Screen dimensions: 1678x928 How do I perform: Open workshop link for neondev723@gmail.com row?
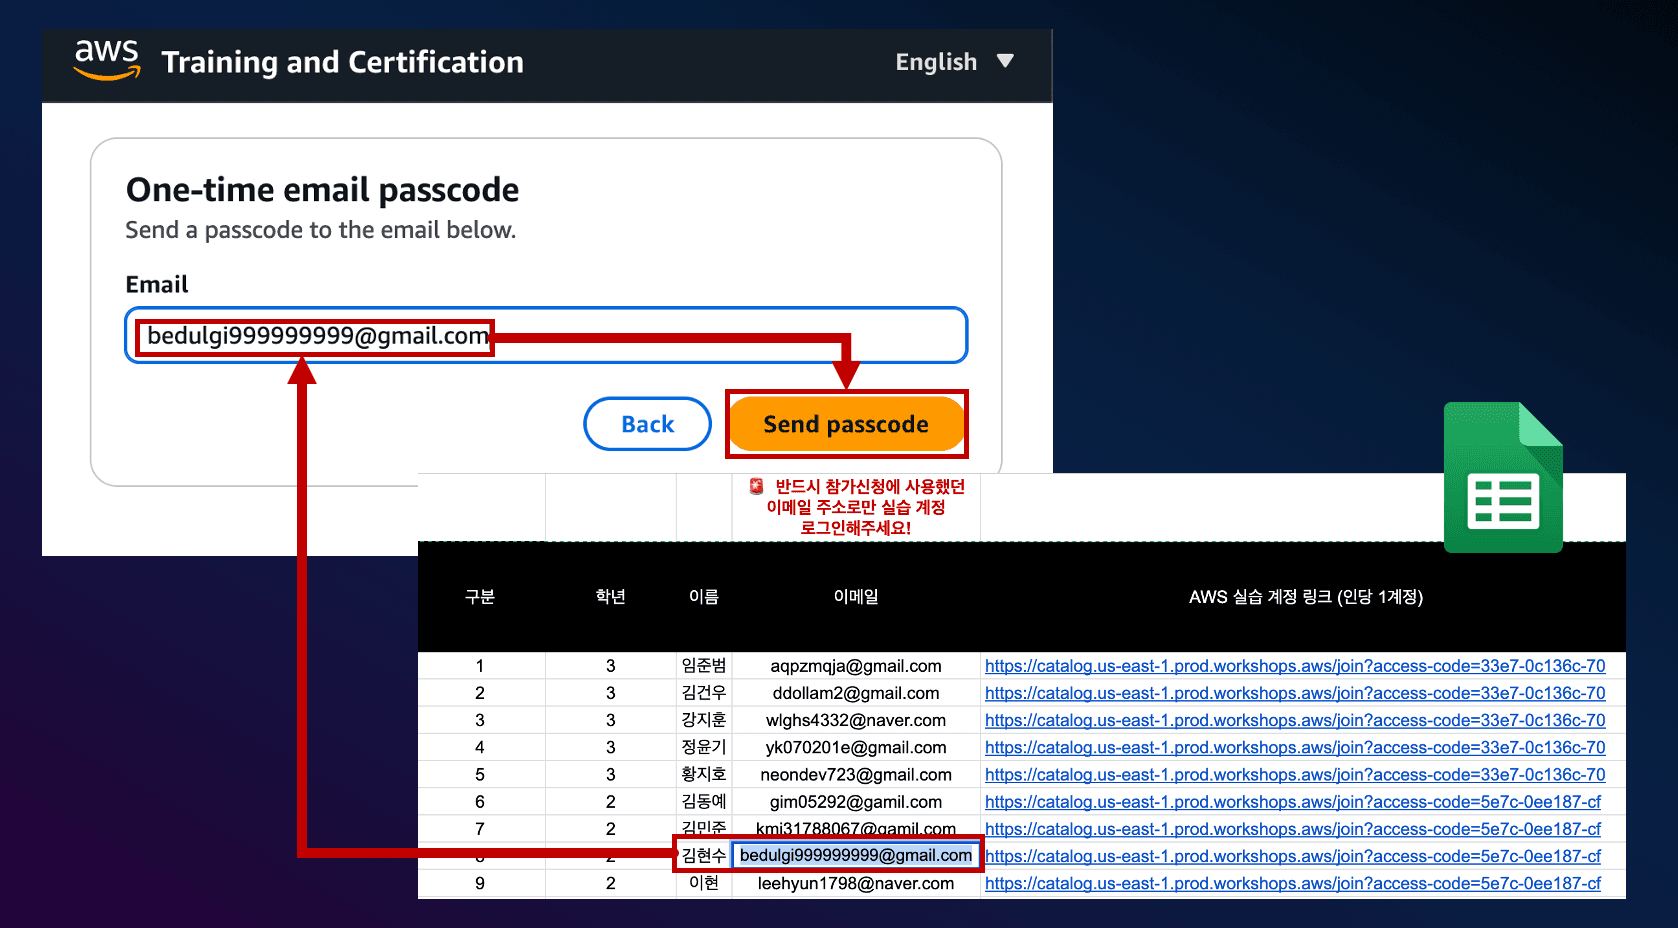coord(1294,774)
